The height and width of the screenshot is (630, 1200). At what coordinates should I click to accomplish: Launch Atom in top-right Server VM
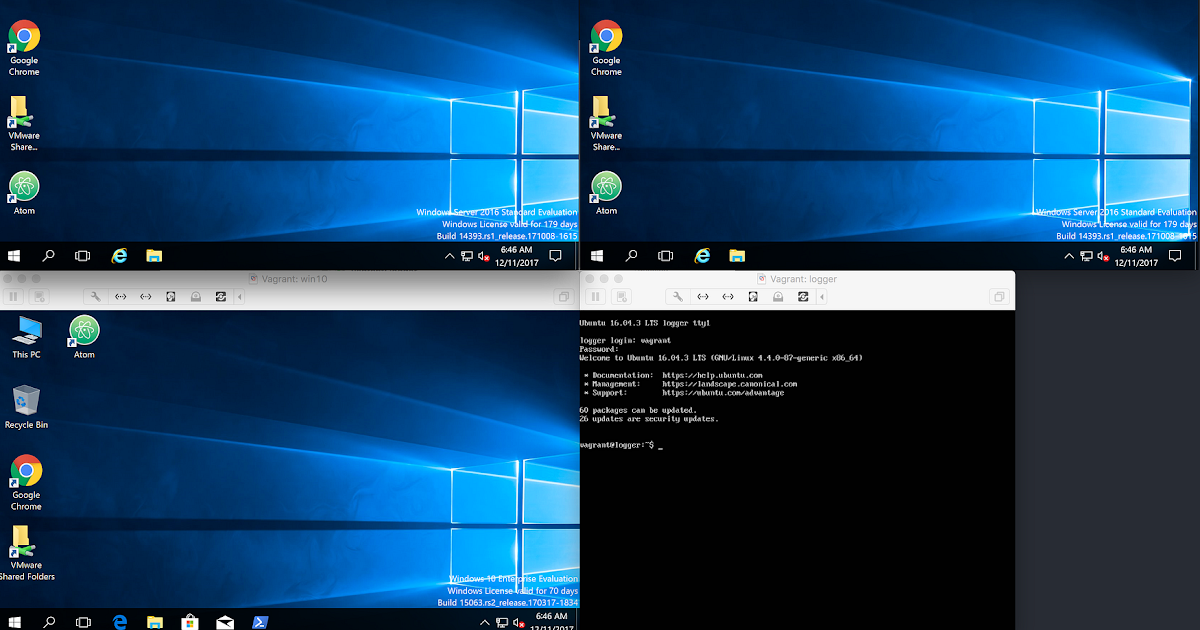tap(606, 193)
